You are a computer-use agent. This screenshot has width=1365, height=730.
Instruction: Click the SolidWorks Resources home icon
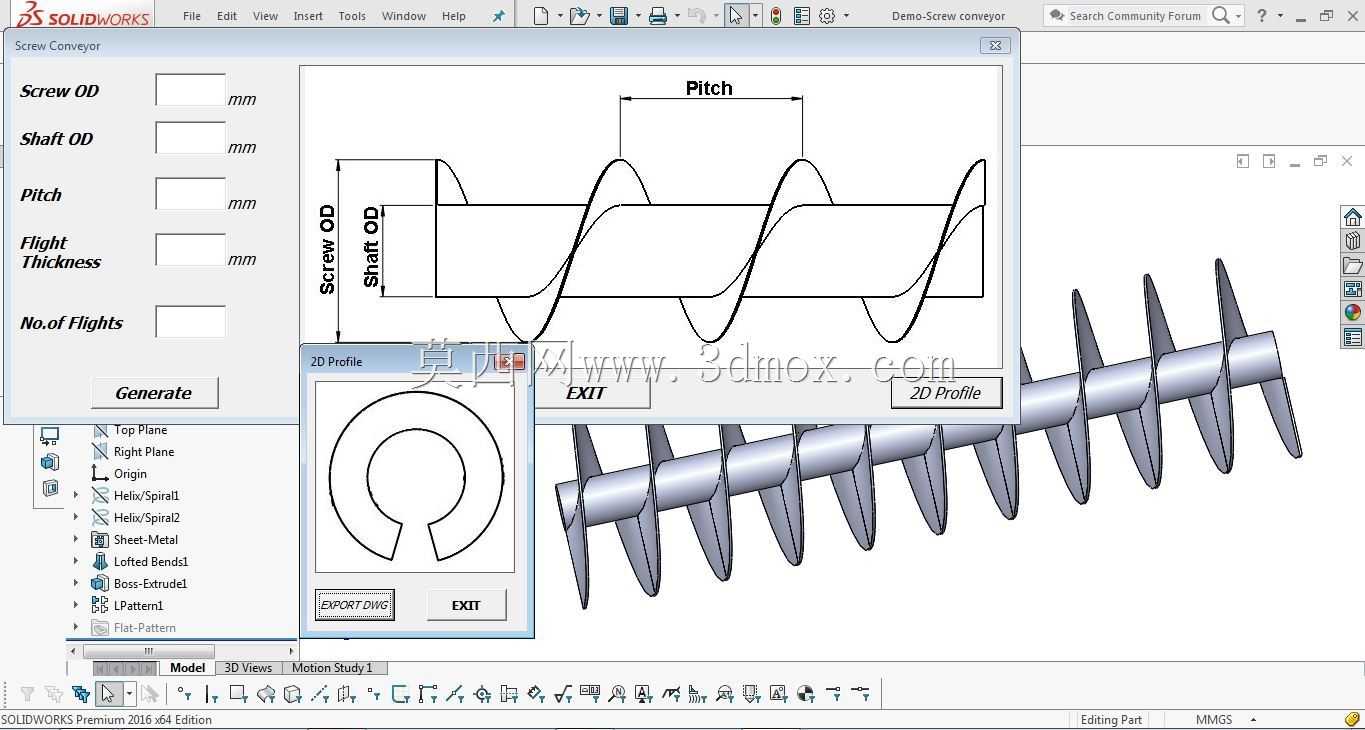(x=1352, y=218)
